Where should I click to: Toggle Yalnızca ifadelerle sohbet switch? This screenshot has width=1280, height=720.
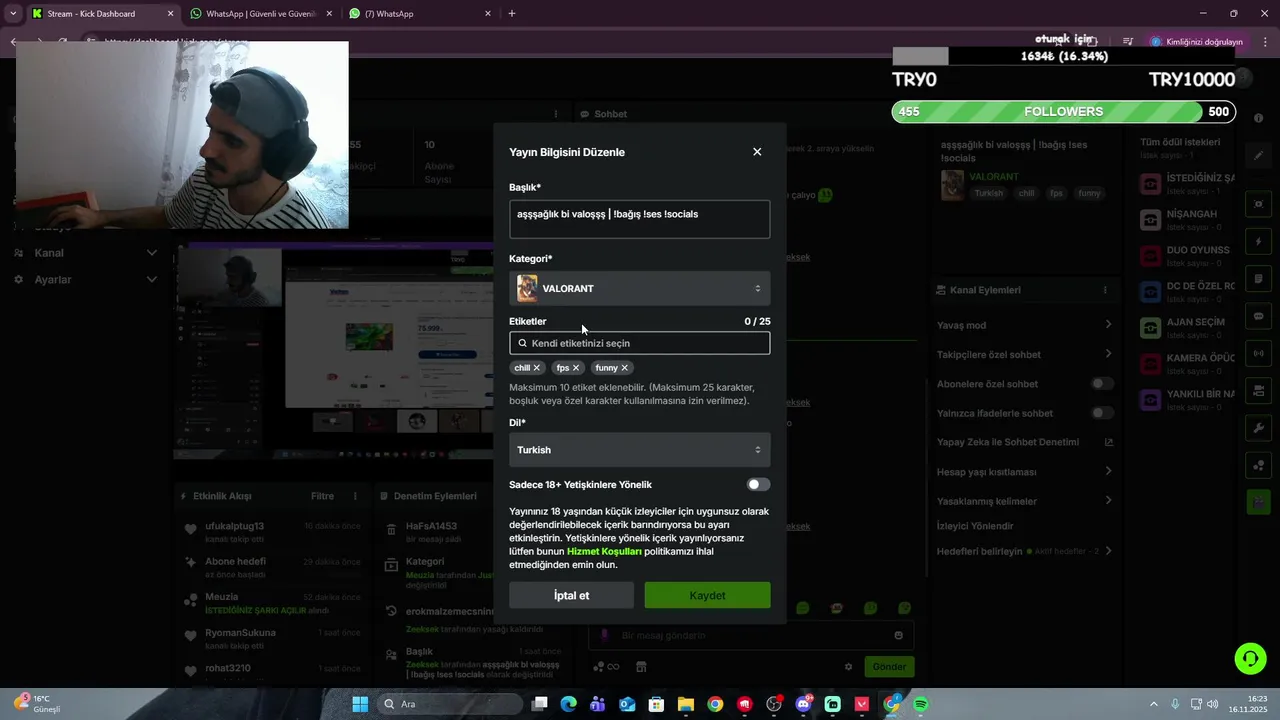1102,413
